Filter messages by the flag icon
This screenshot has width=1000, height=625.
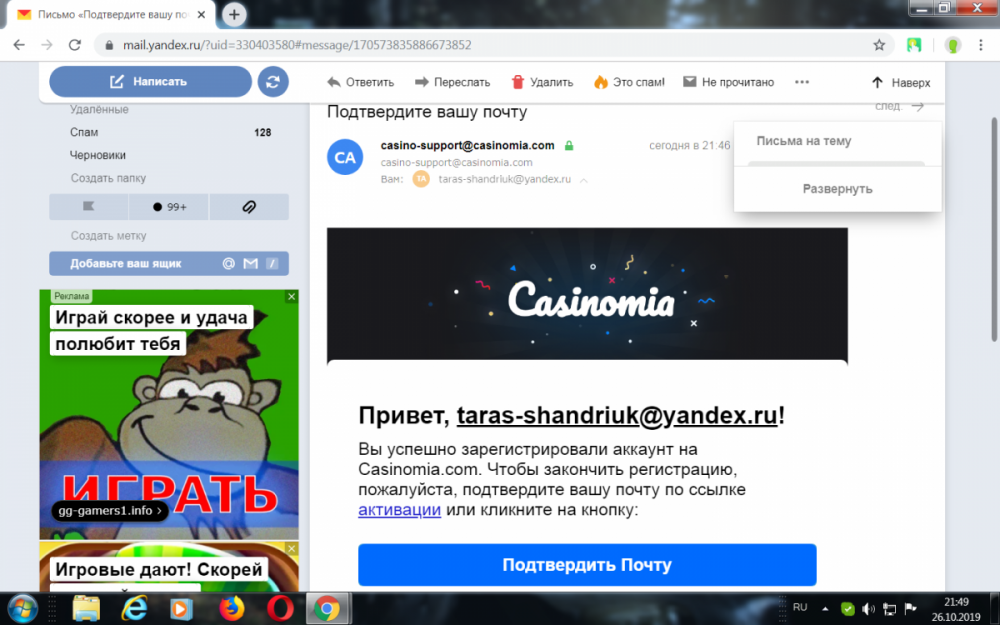(89, 207)
